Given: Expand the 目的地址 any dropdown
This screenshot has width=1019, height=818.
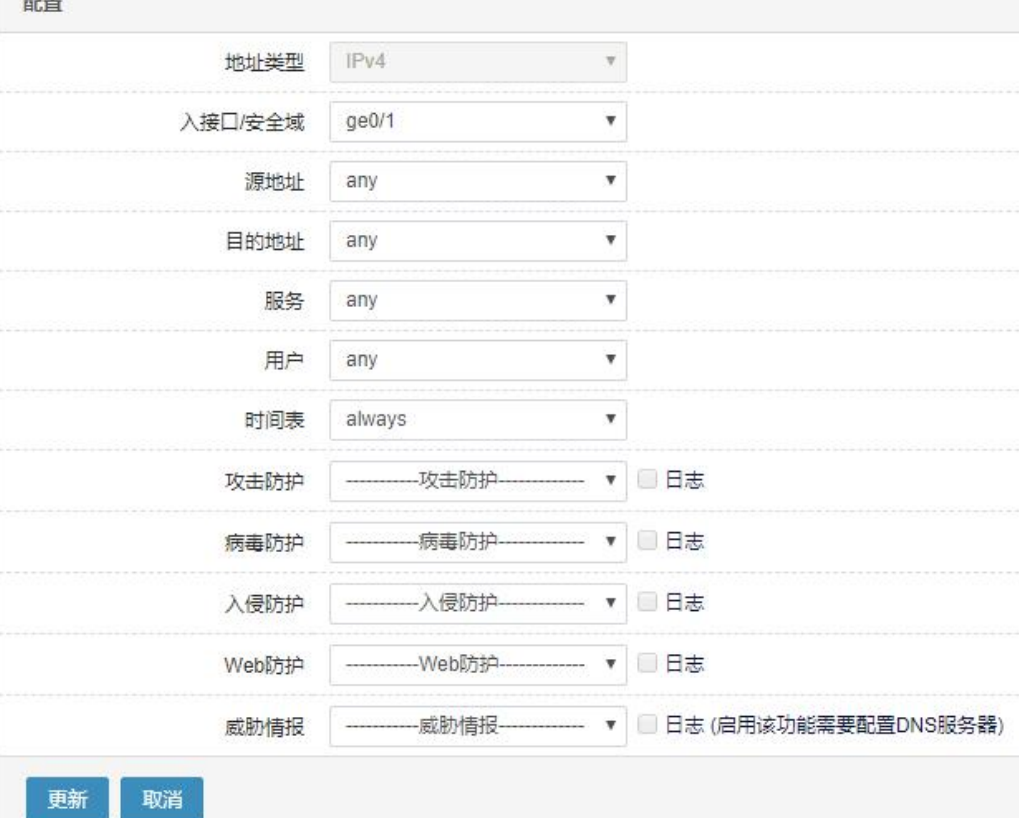Looking at the screenshot, I should (x=478, y=241).
